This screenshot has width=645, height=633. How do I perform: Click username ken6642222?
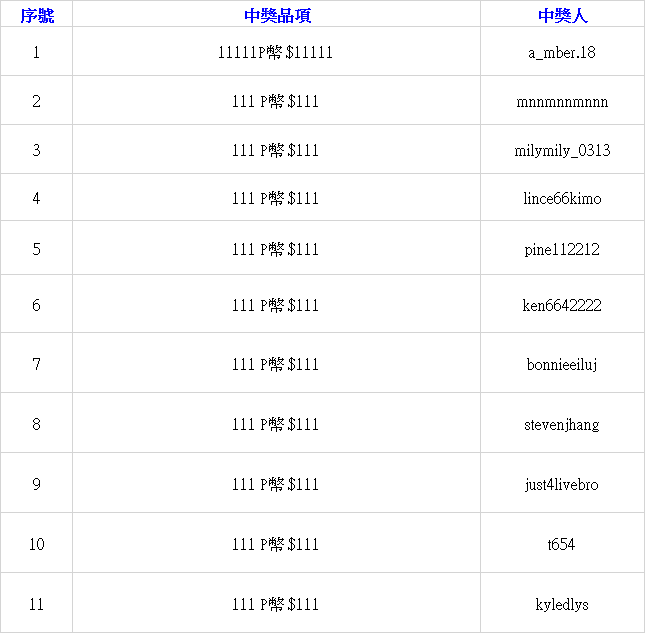562,305
